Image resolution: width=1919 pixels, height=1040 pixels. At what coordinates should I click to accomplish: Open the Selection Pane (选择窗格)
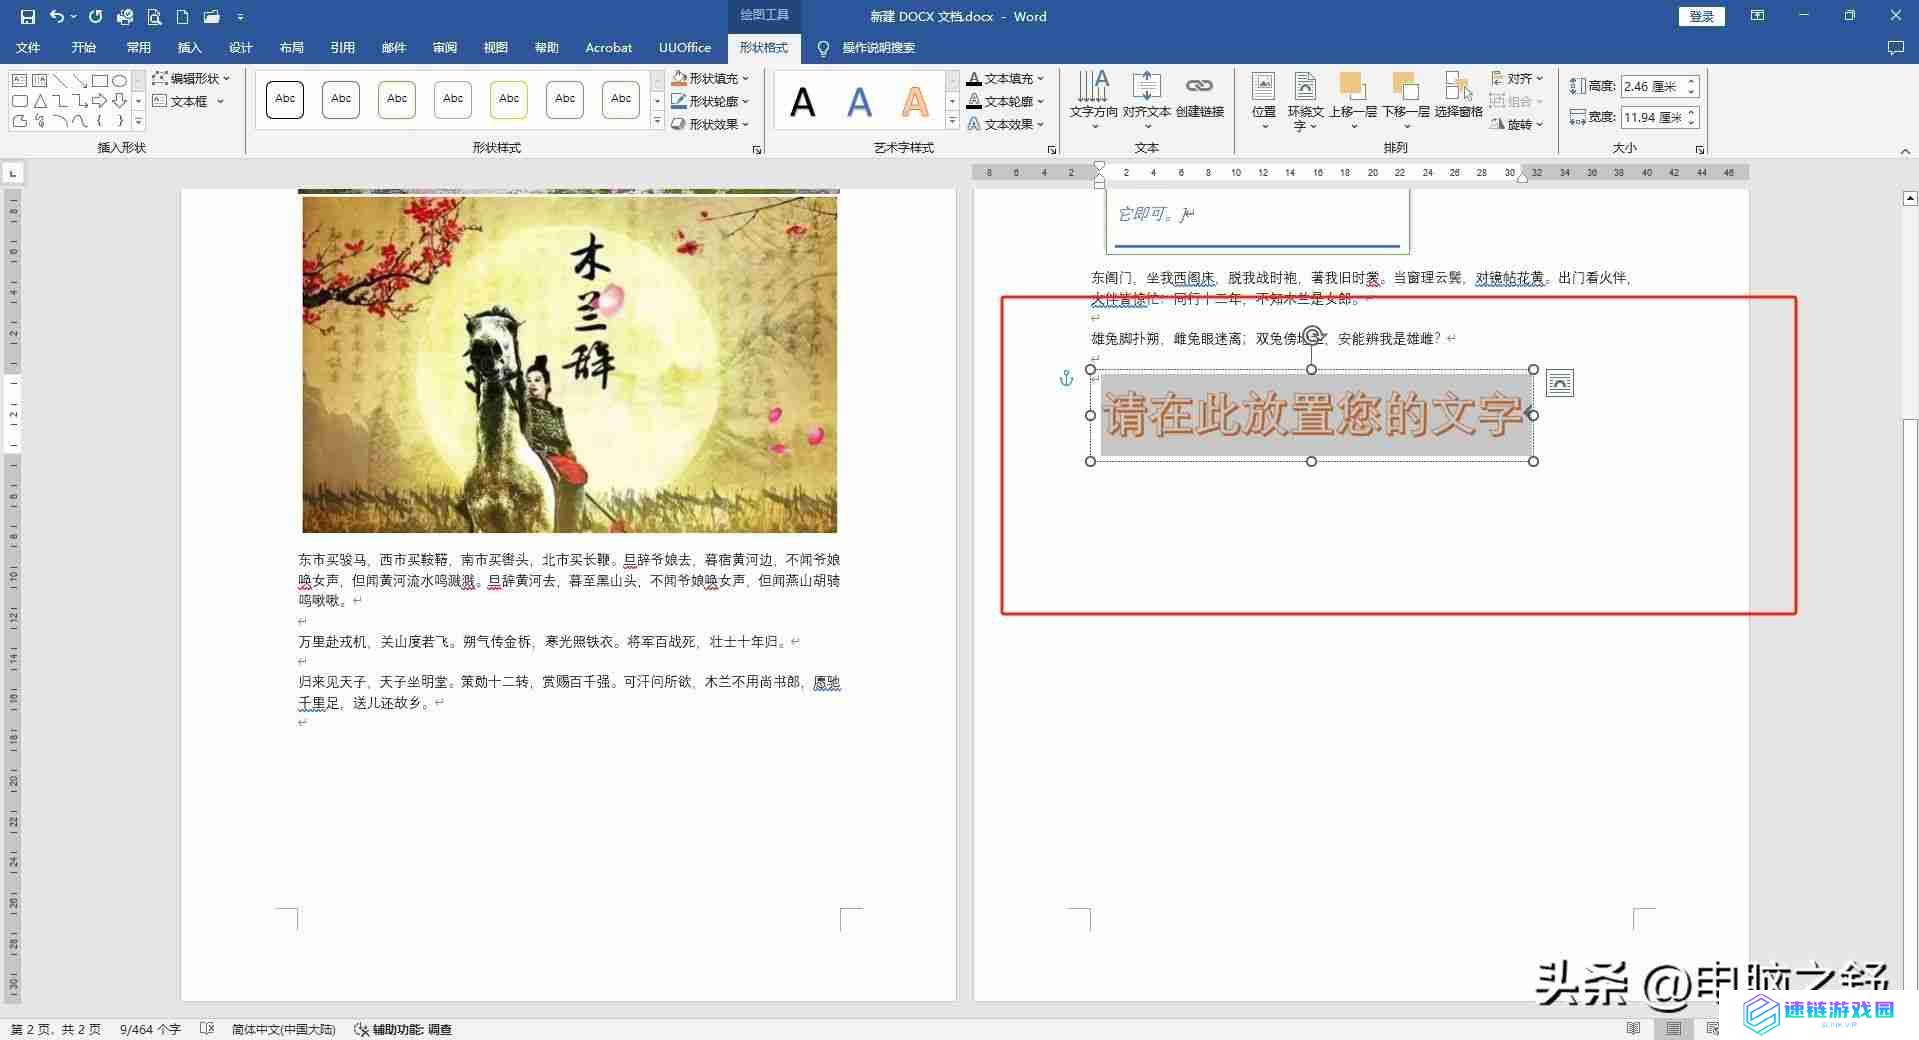(x=1458, y=96)
